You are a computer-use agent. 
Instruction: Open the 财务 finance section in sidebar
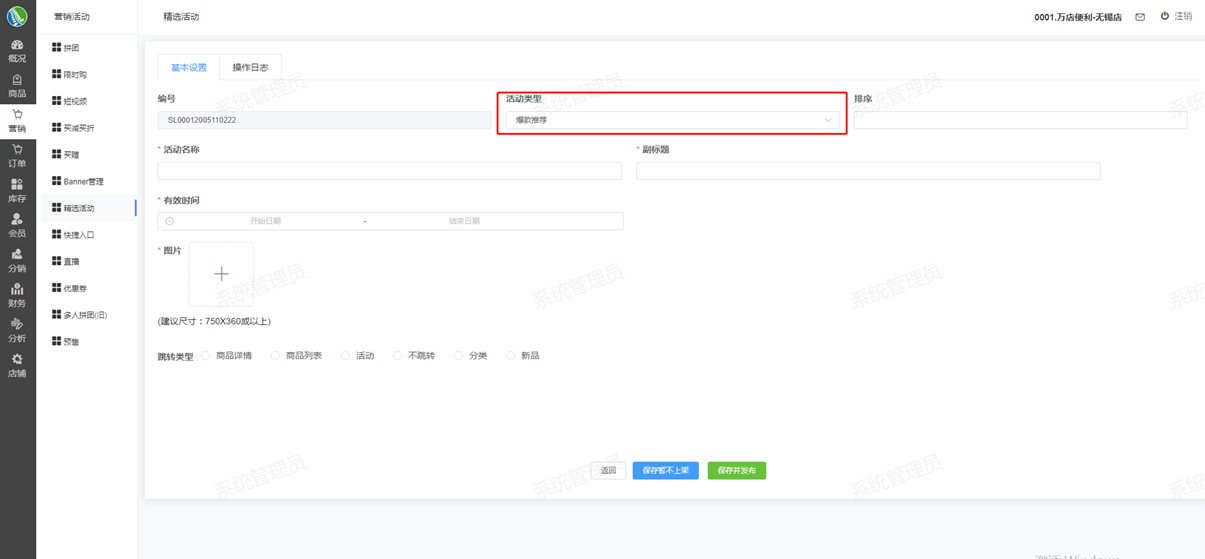[17, 296]
